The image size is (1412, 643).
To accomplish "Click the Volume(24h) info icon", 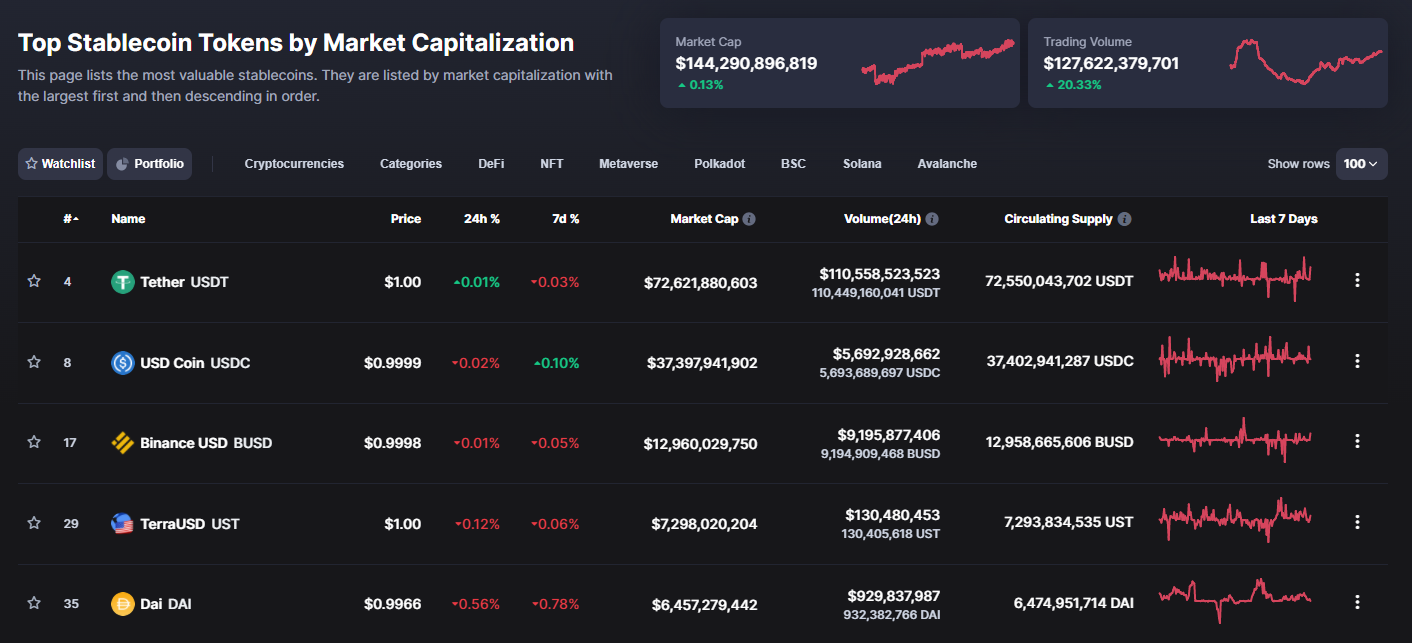I will [x=932, y=219].
